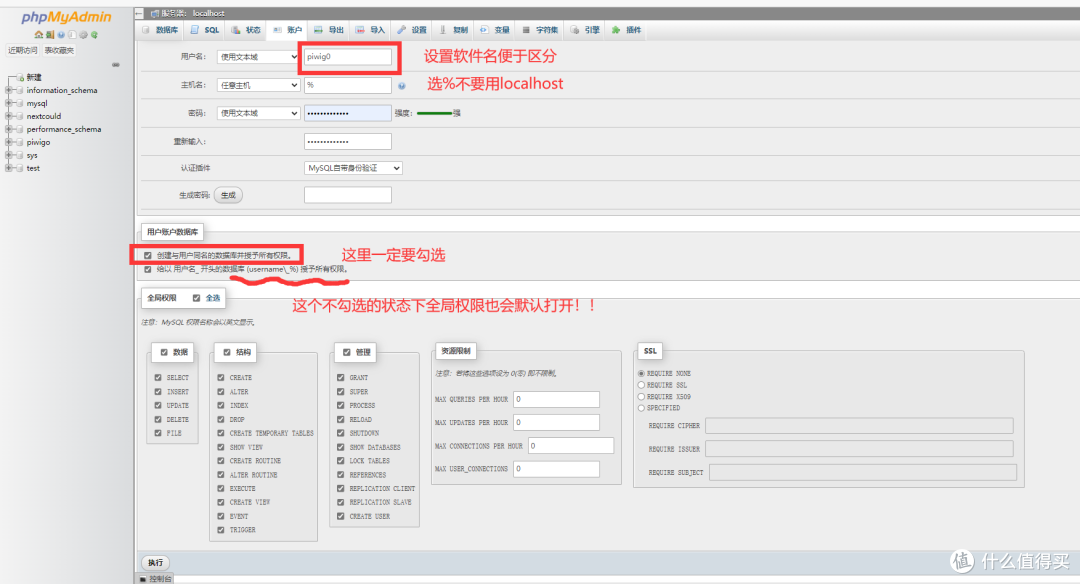Viewport: 1080px width, 584px height.
Task: Select SPECIFIED SSL radio option
Action: [x=641, y=408]
